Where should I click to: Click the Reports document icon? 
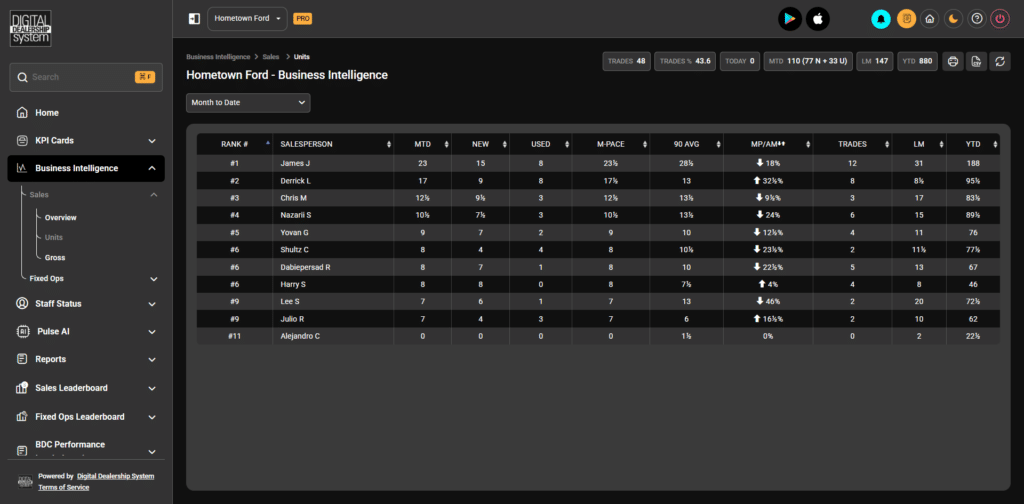pyautogui.click(x=22, y=359)
